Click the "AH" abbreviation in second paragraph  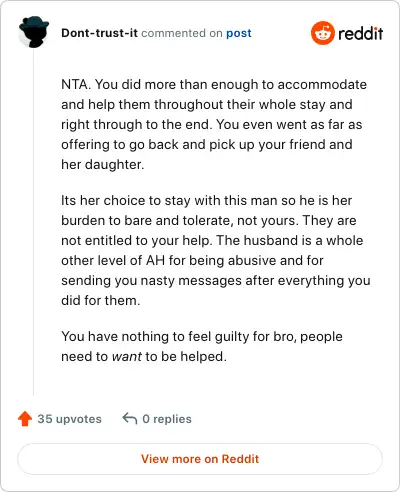coord(155,260)
